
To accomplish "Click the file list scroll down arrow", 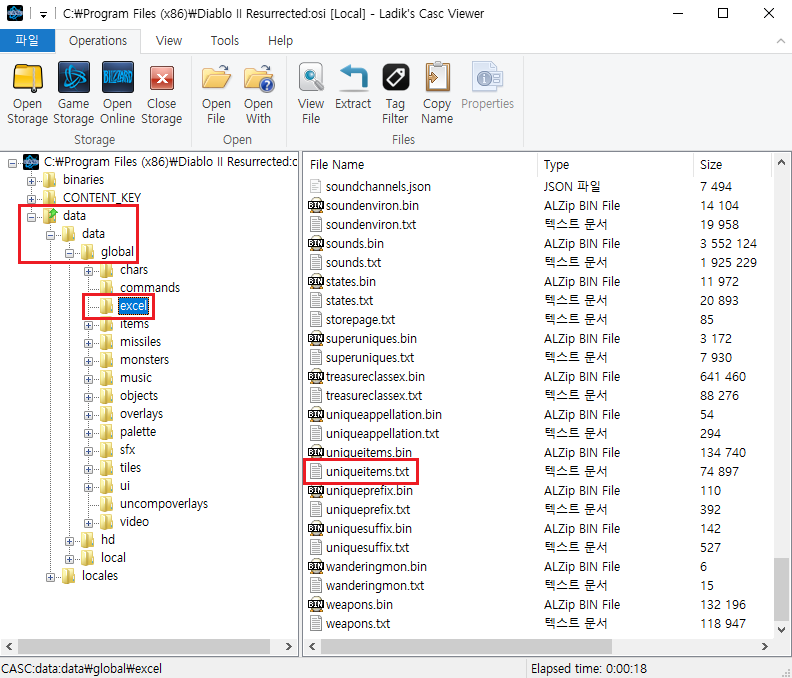I will [x=781, y=629].
